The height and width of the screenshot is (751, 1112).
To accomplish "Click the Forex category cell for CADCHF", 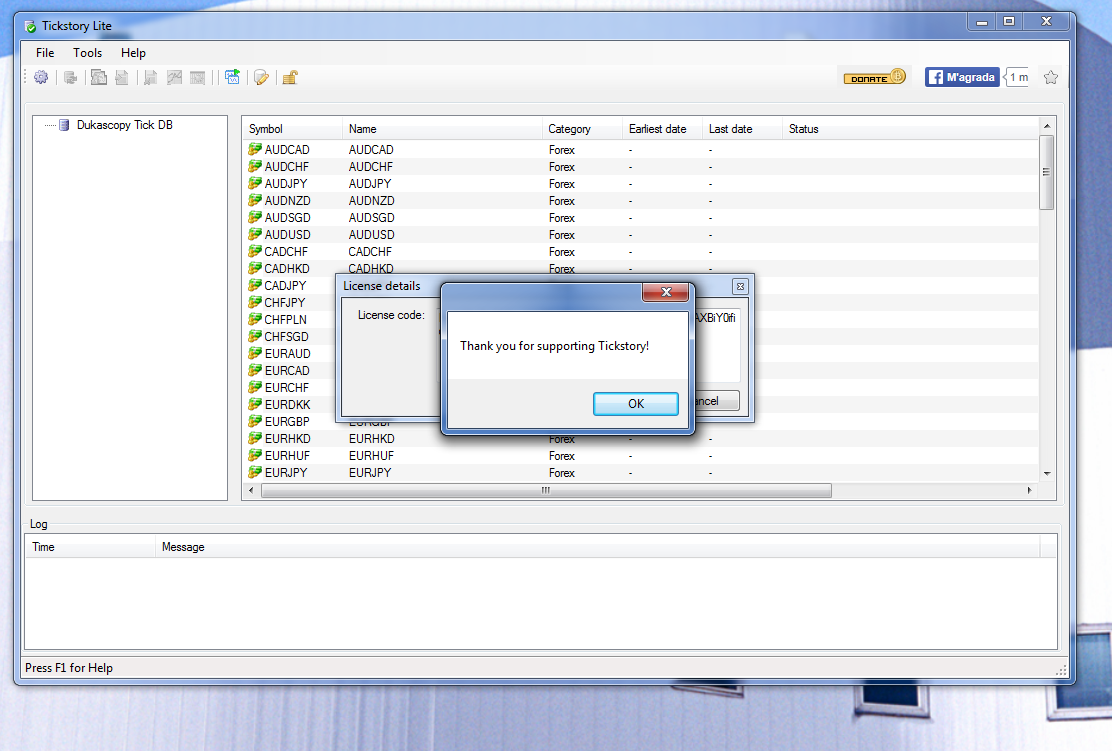I will tap(562, 252).
